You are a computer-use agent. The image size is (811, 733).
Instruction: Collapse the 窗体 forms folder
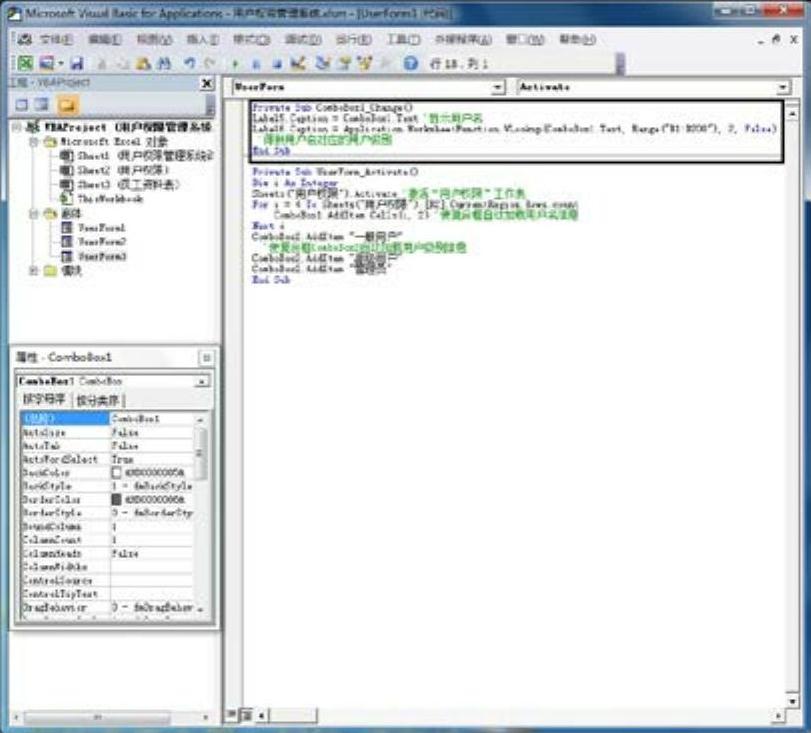pos(34,214)
